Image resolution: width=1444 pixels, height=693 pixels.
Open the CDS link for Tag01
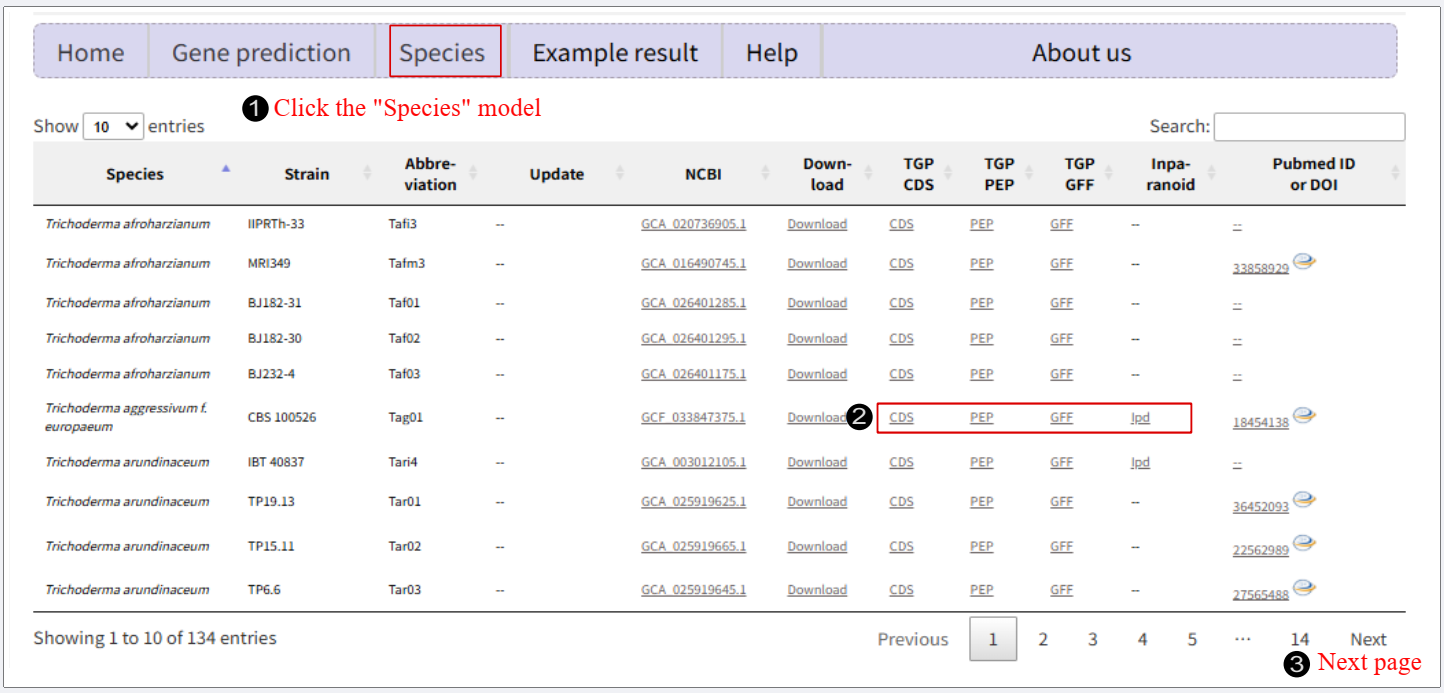pyautogui.click(x=901, y=418)
